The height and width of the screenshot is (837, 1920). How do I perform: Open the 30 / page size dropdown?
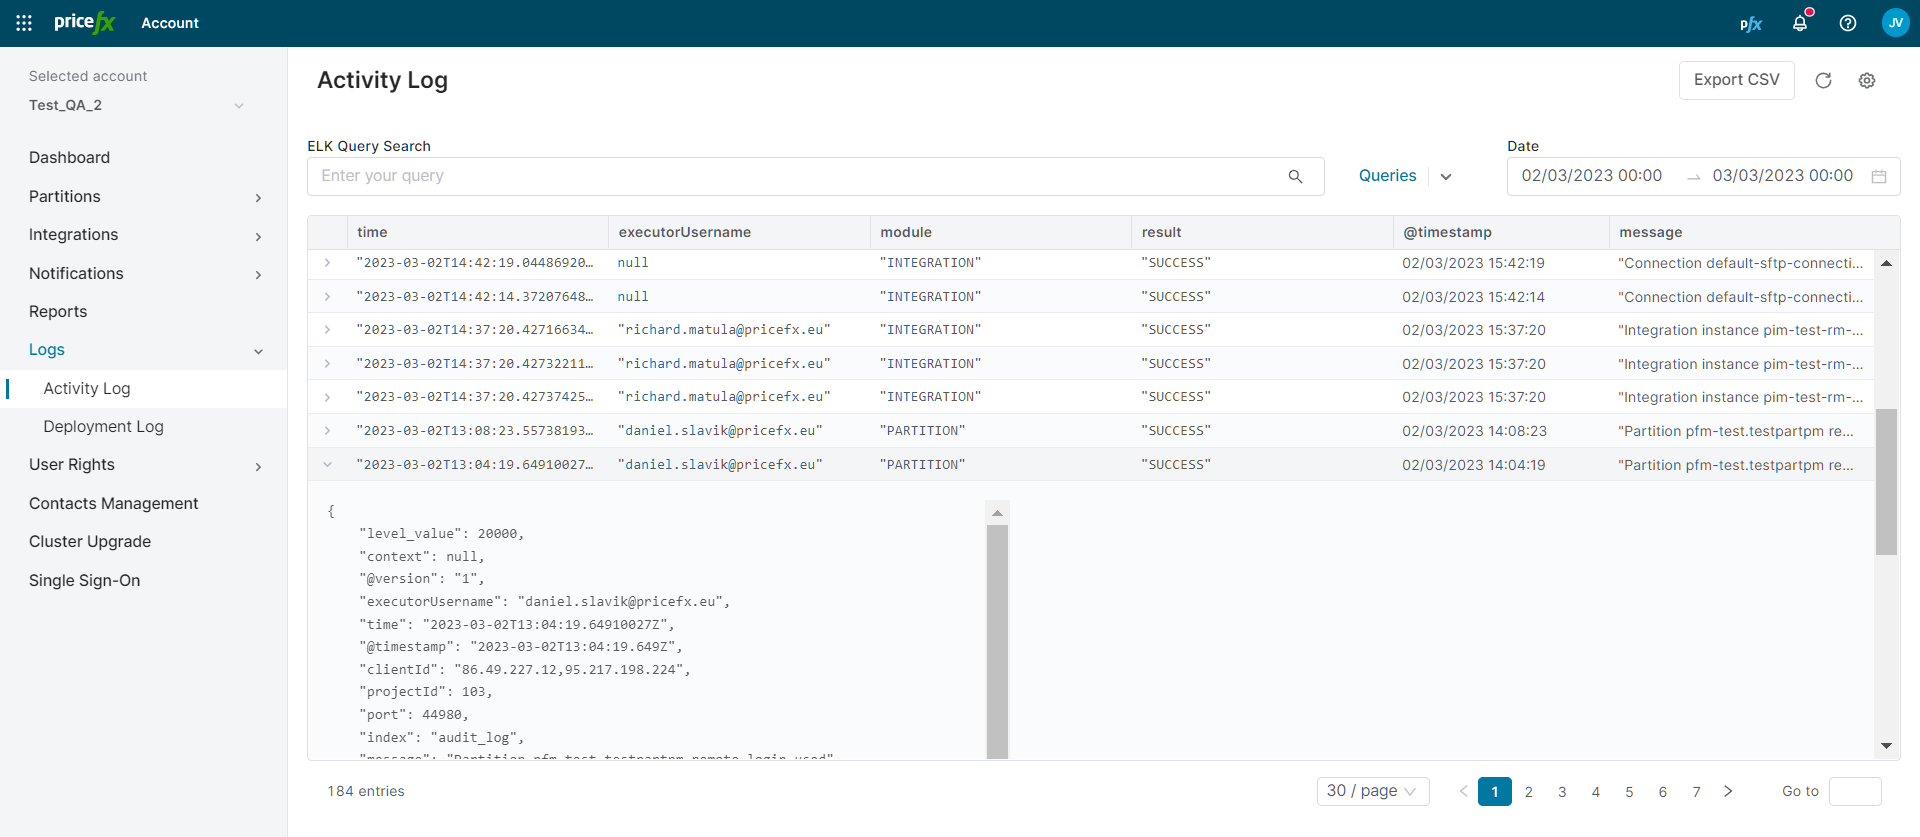click(1372, 791)
